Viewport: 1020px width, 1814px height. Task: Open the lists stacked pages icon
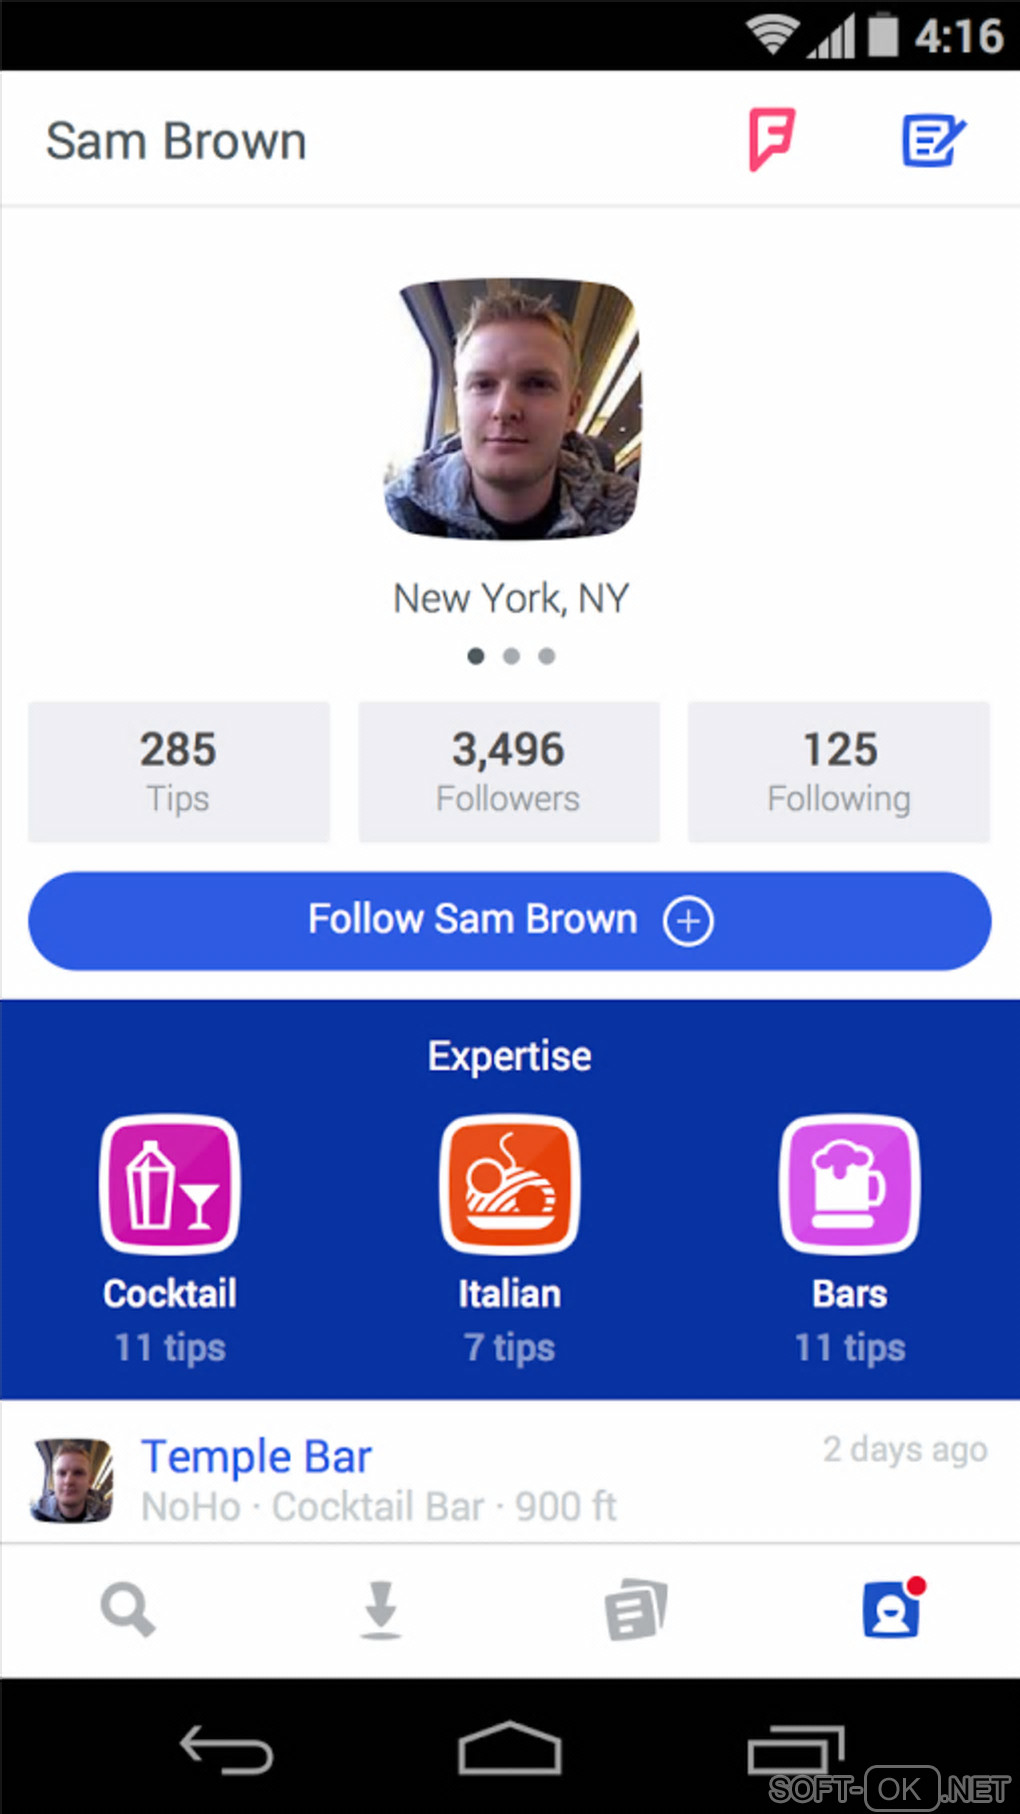pos(636,1609)
